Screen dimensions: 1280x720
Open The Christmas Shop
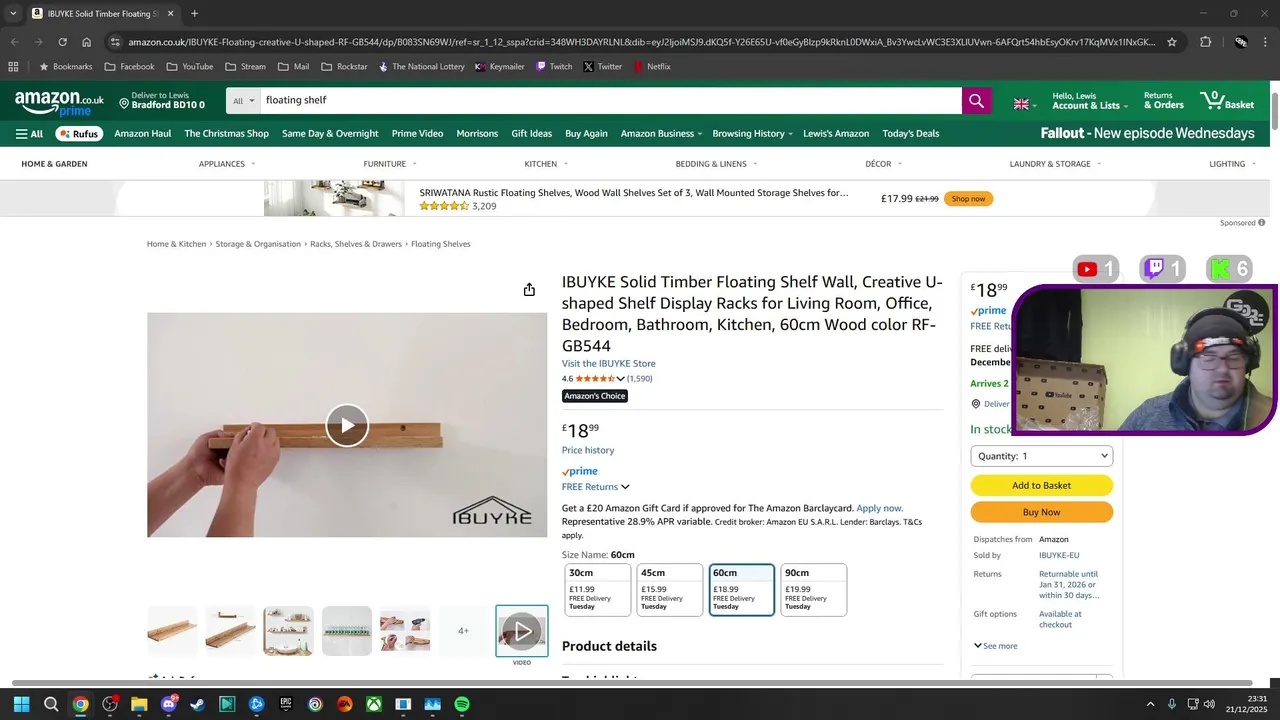click(x=226, y=133)
